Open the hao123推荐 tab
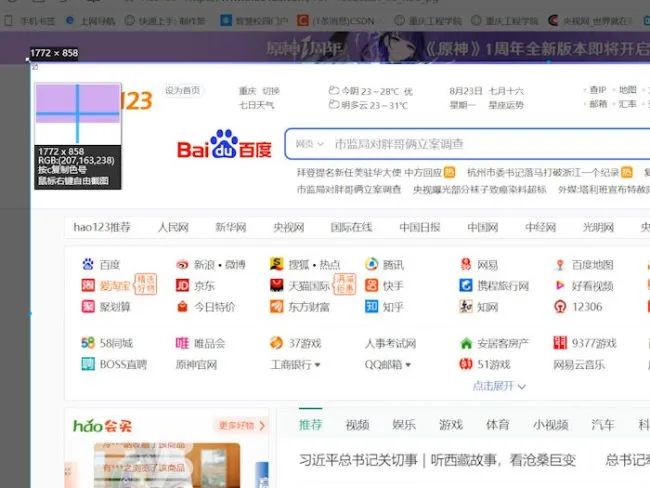Screen dimensions: 650x488 pyautogui.click(x=102, y=227)
